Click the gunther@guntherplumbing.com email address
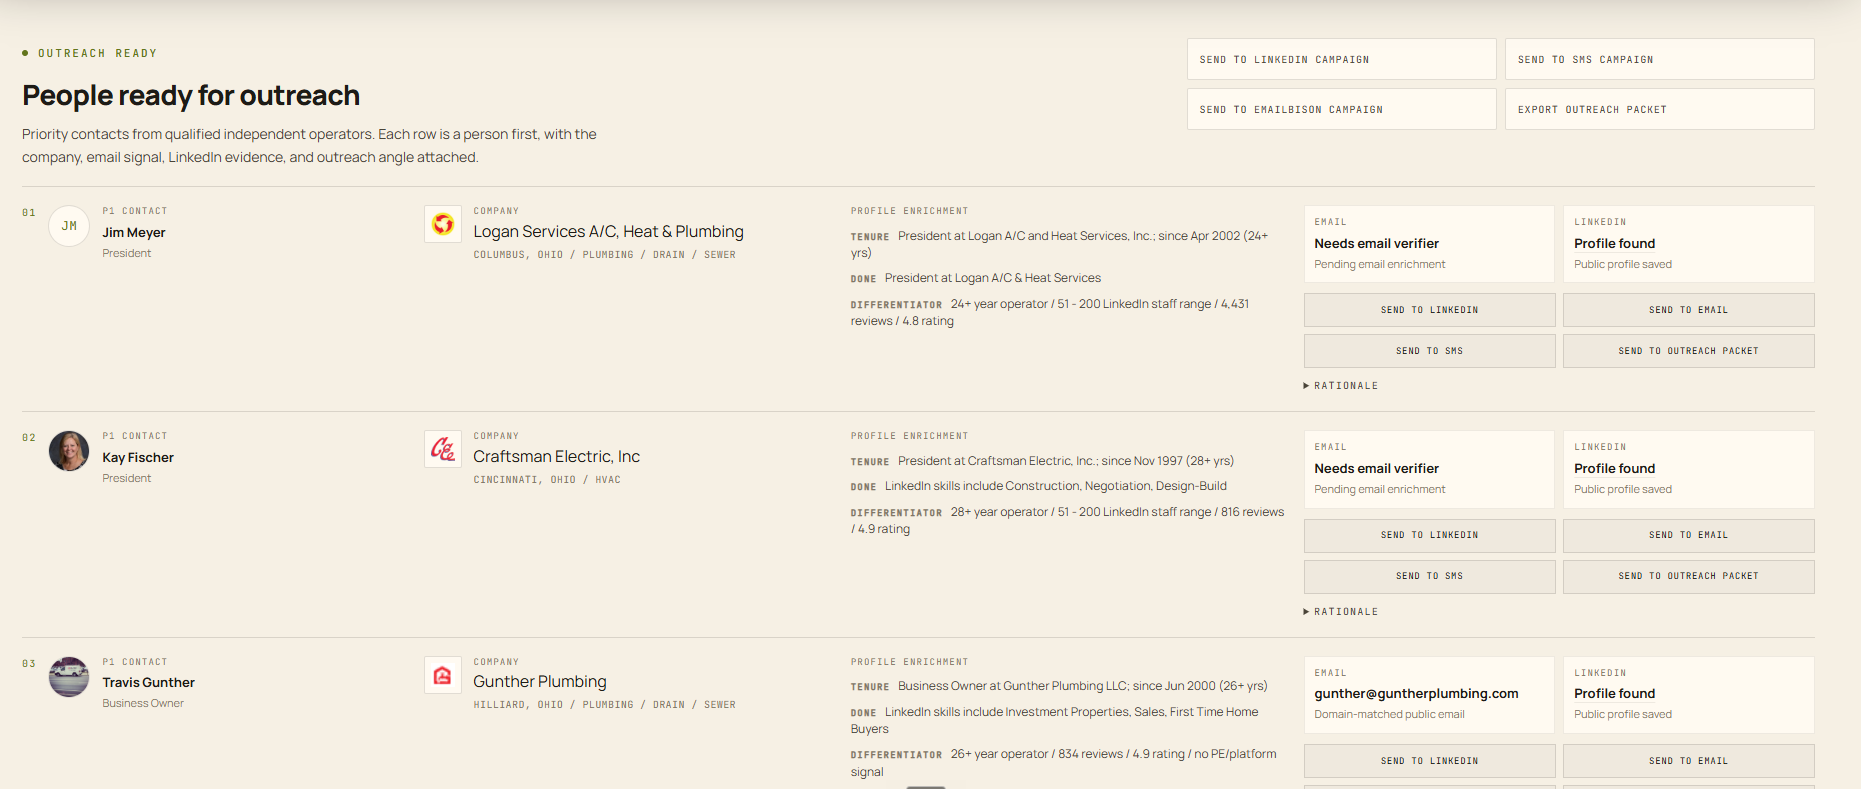This screenshot has height=789, width=1861. (1416, 693)
